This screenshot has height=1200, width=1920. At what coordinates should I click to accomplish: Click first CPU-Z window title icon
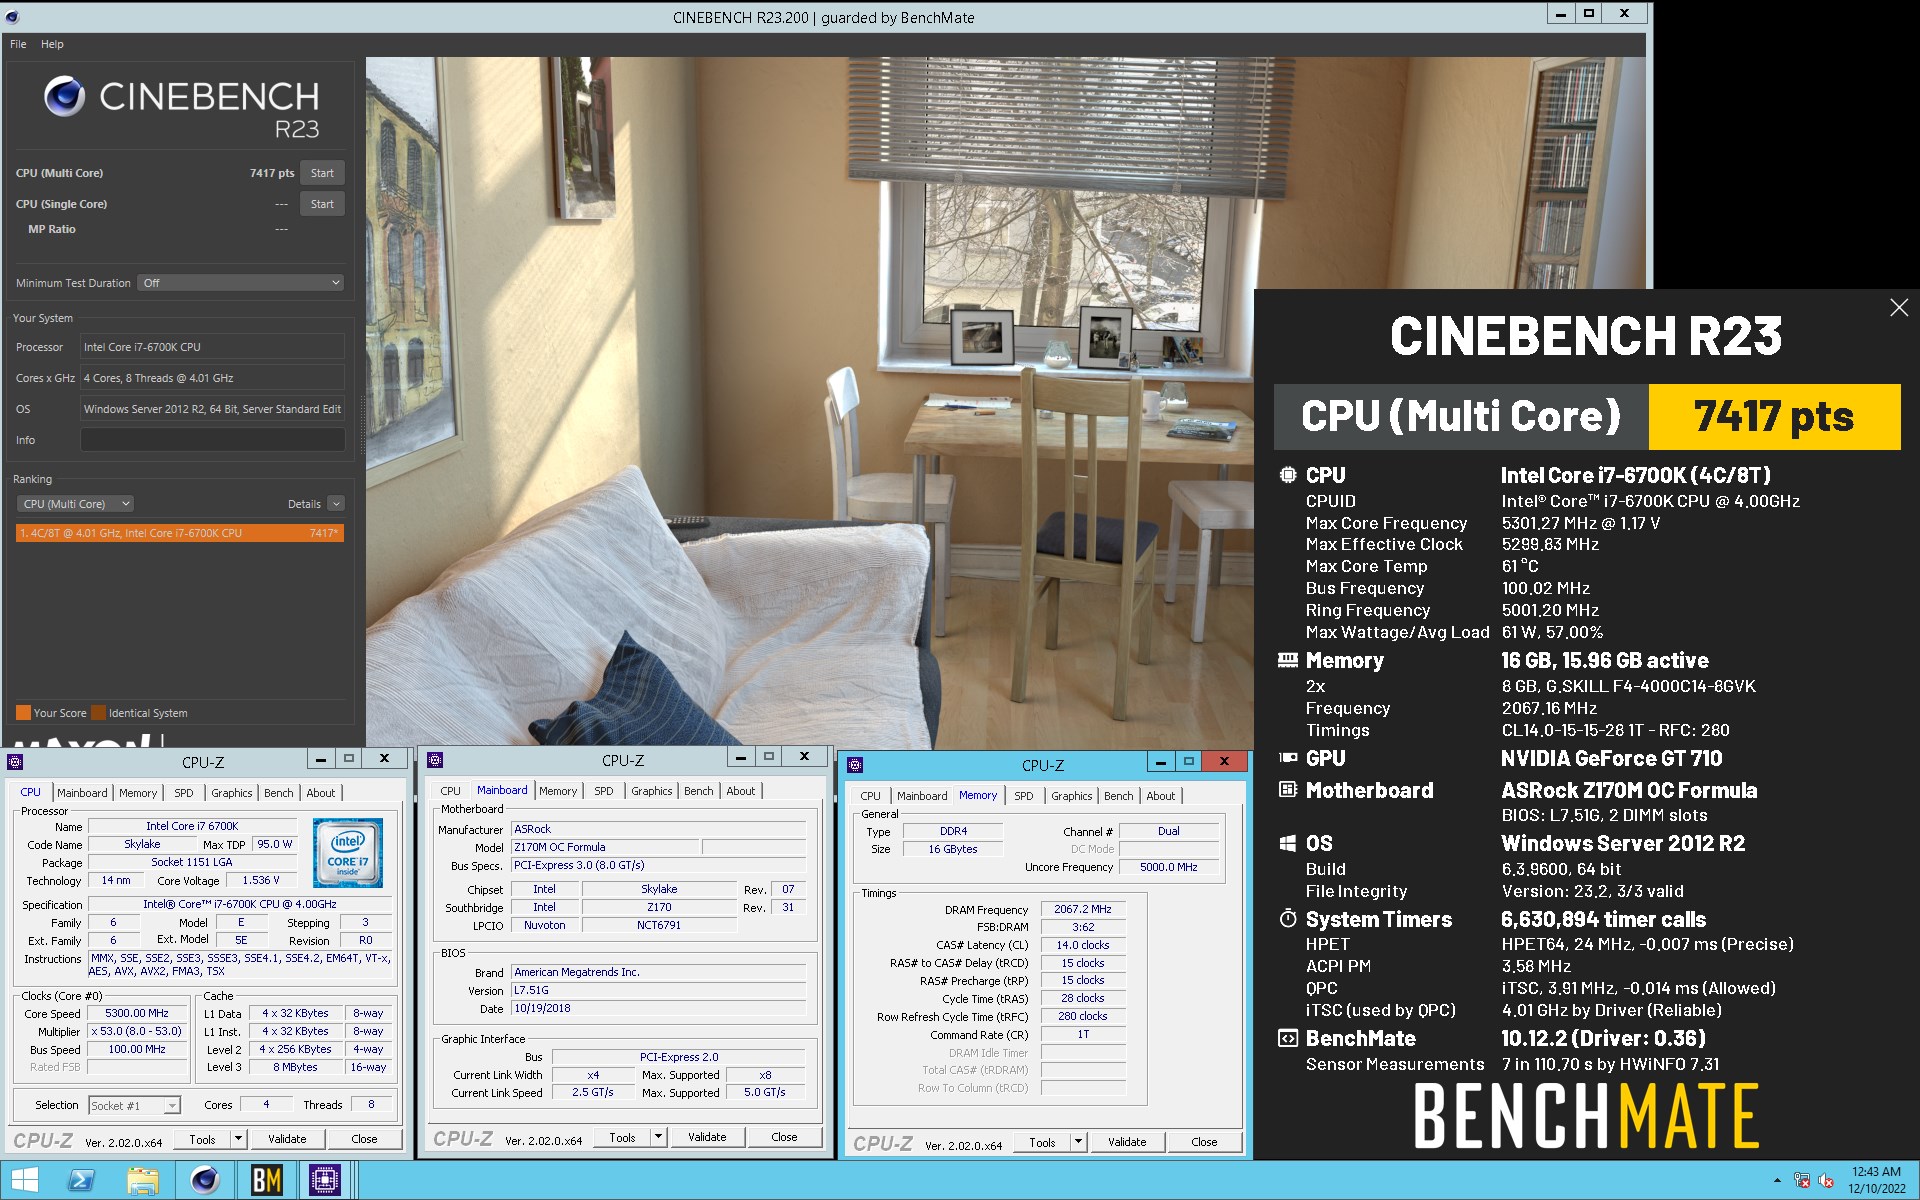pos(15,762)
